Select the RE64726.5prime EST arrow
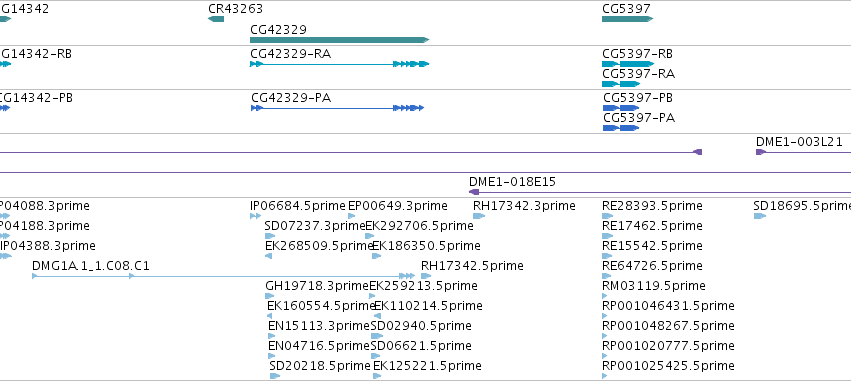This screenshot has height=381, width=851. click(608, 276)
